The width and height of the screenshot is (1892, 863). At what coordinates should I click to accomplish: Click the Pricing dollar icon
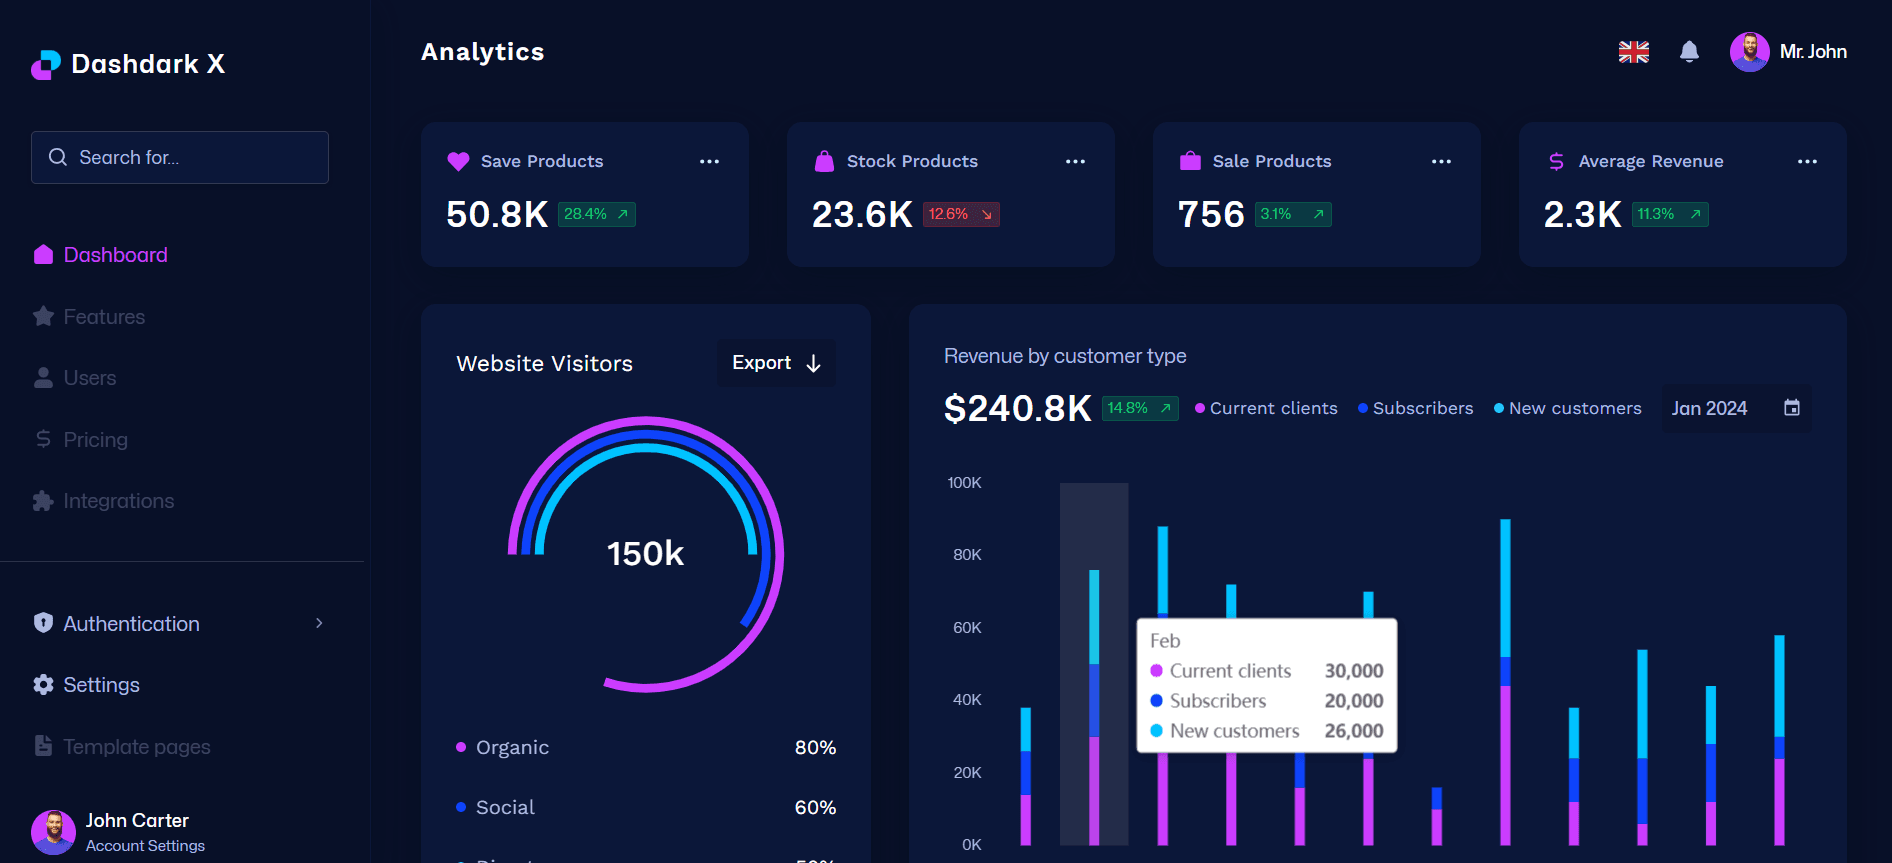[43, 439]
